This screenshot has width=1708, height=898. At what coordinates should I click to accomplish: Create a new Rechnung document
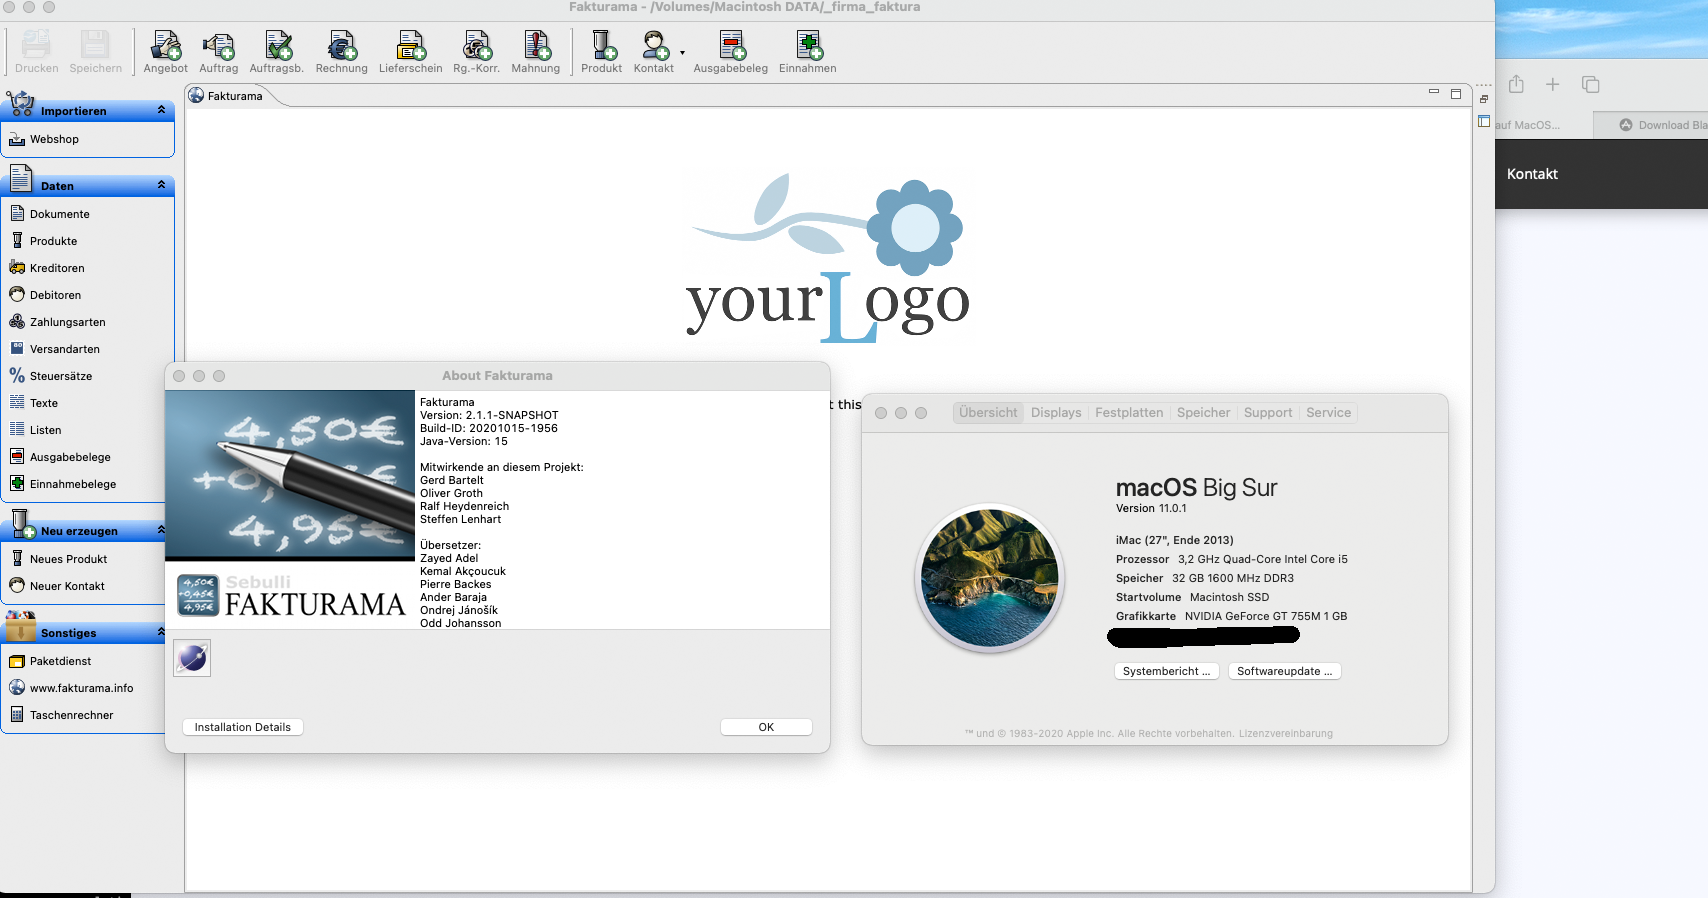(x=341, y=52)
